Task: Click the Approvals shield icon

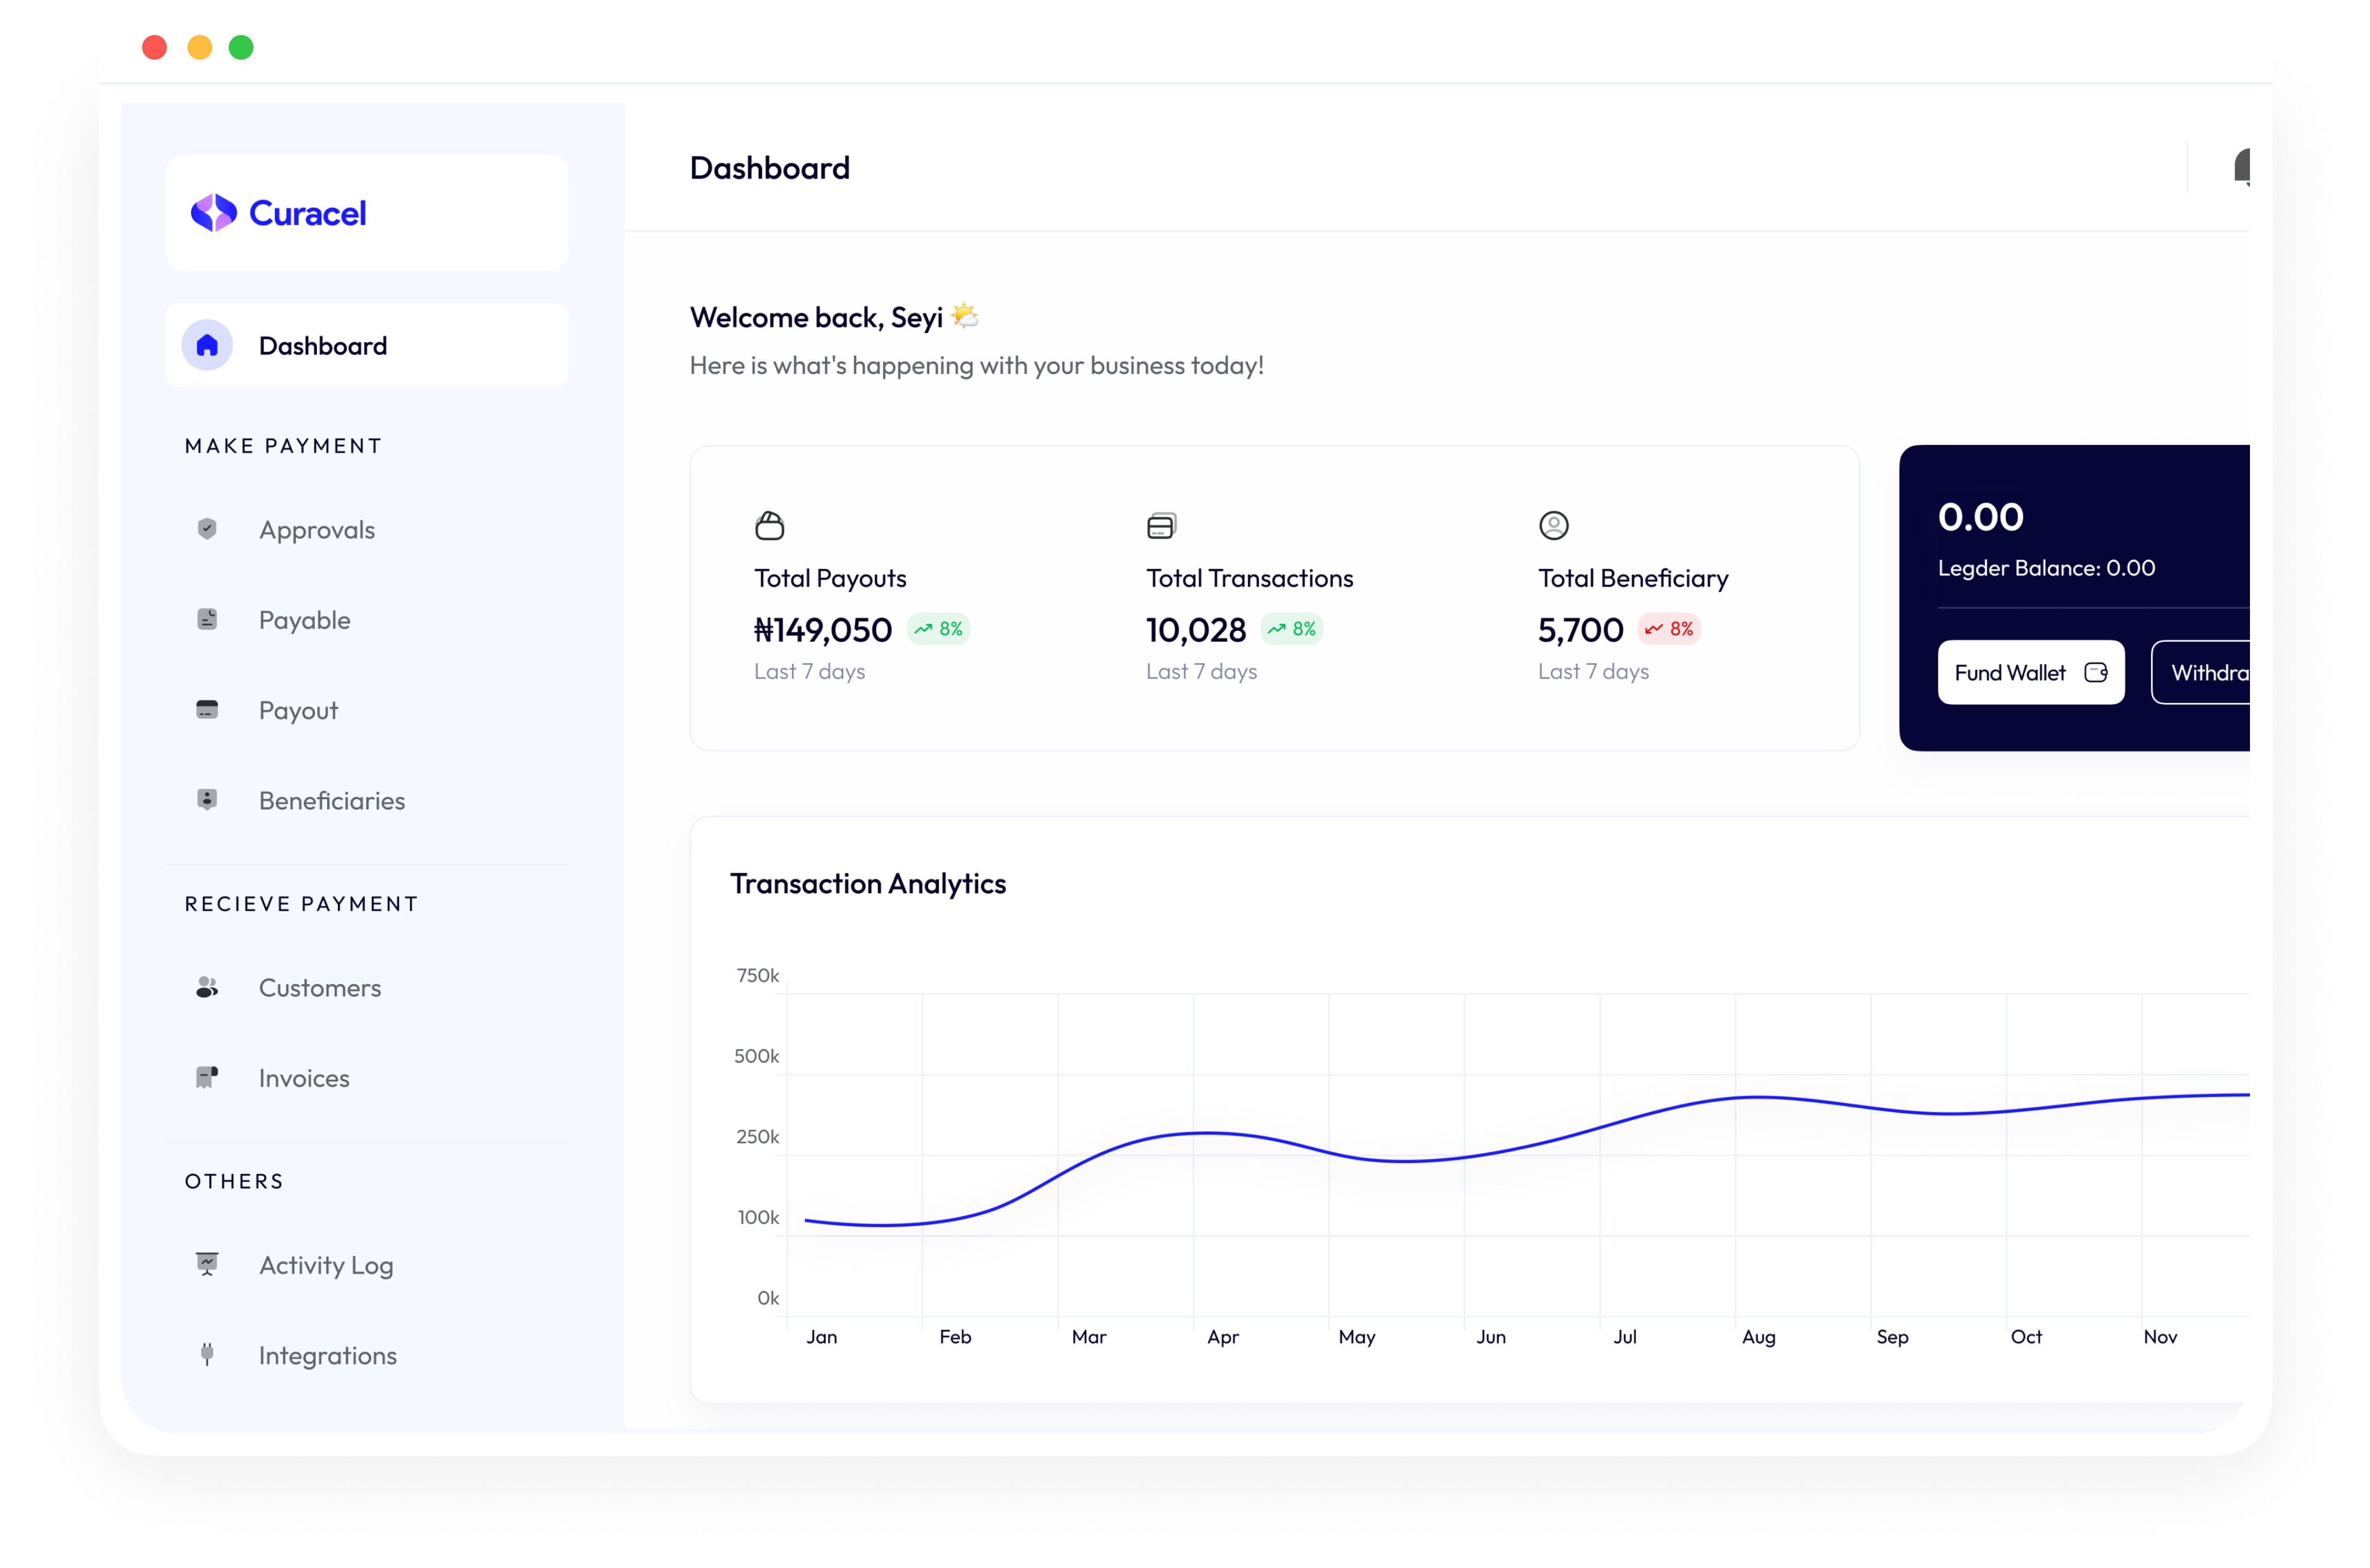Action: (207, 529)
